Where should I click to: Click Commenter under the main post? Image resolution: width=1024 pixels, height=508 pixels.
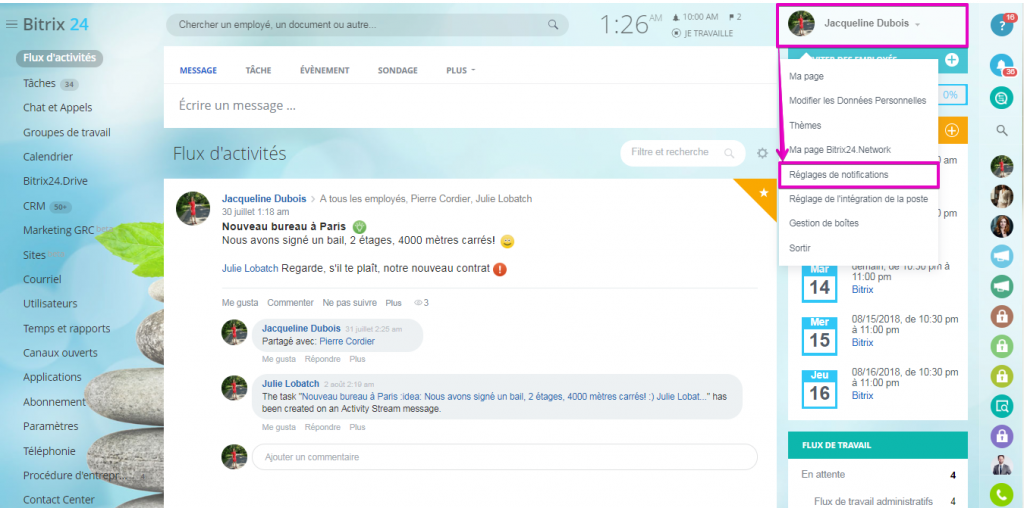point(291,303)
